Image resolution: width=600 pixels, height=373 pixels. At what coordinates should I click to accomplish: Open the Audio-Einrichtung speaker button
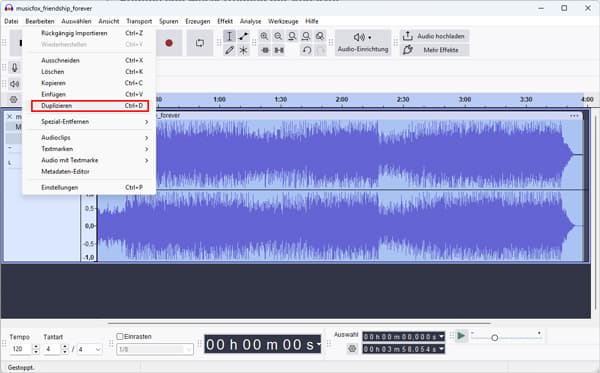(362, 42)
